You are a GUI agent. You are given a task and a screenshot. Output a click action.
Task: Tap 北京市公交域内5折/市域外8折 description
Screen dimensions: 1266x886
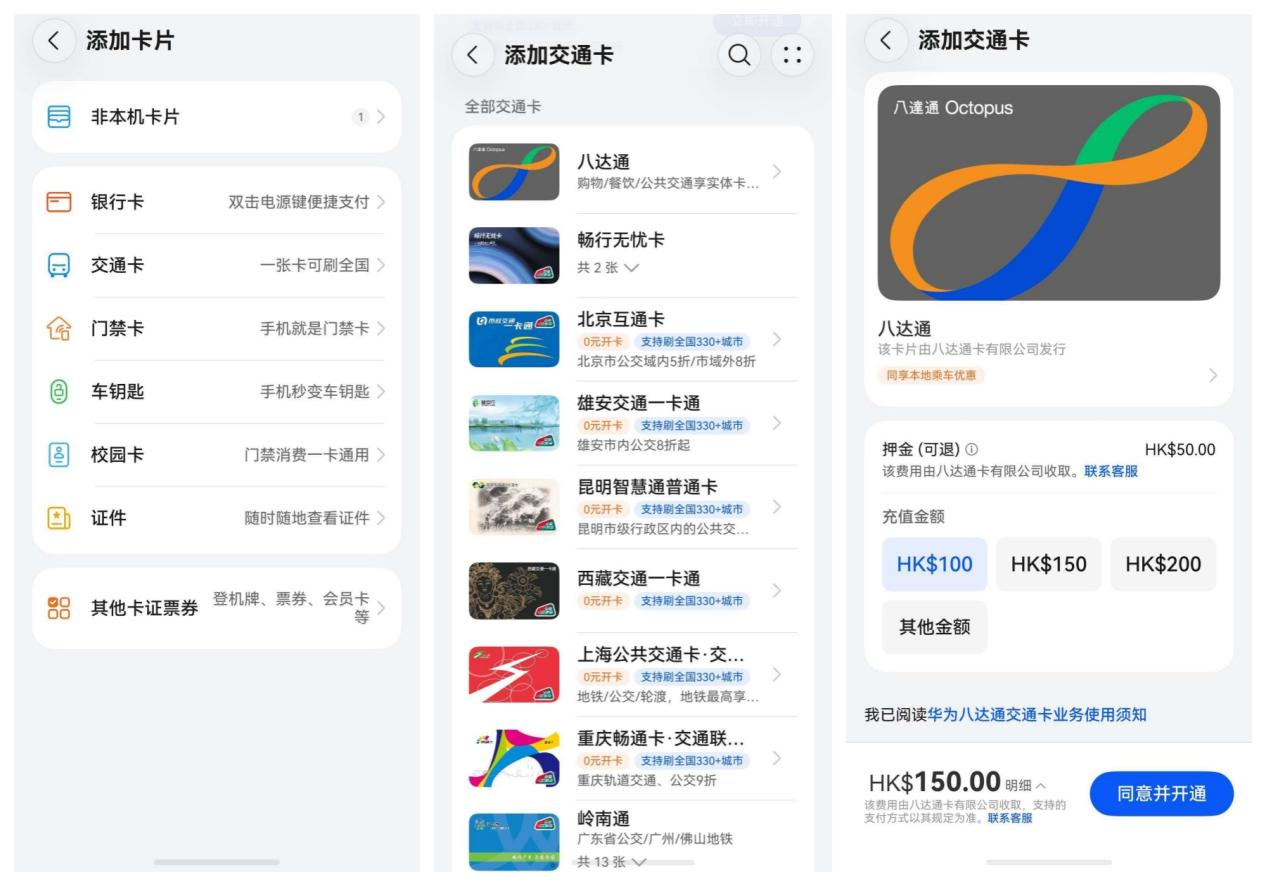[666, 361]
